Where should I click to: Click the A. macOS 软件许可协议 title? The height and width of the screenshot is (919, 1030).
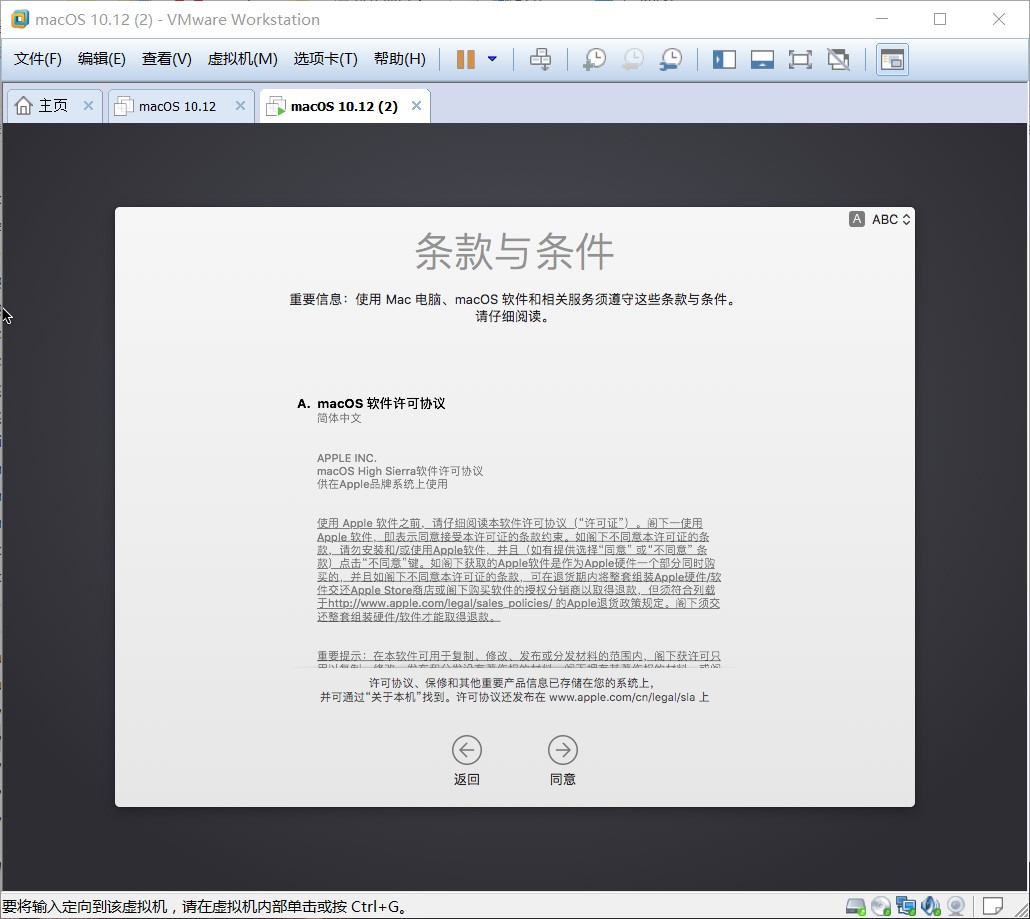371,403
